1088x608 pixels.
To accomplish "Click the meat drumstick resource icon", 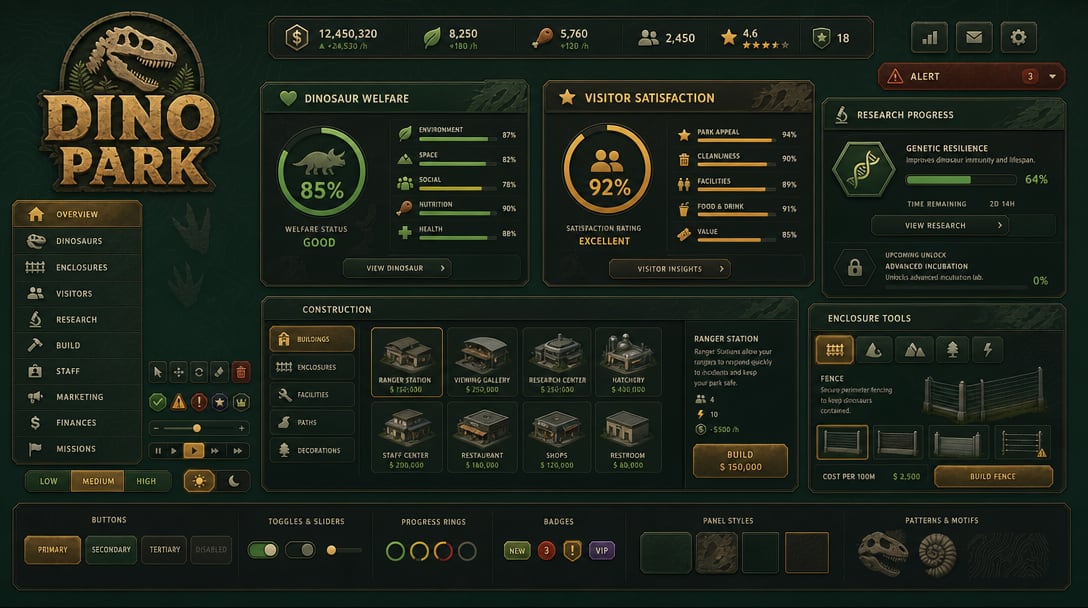I will click(x=542, y=37).
